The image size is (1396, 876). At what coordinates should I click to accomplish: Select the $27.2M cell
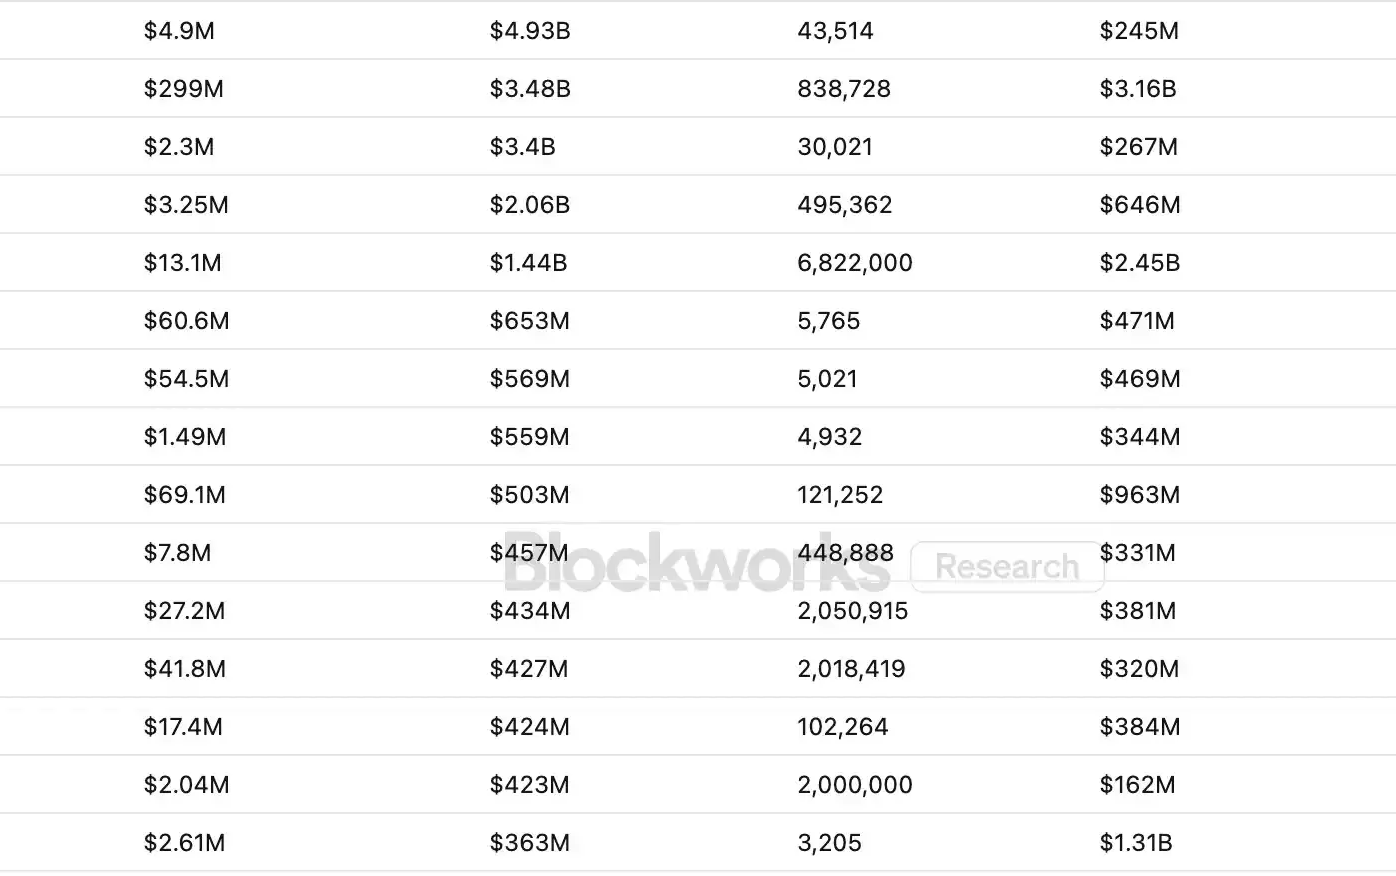click(185, 611)
